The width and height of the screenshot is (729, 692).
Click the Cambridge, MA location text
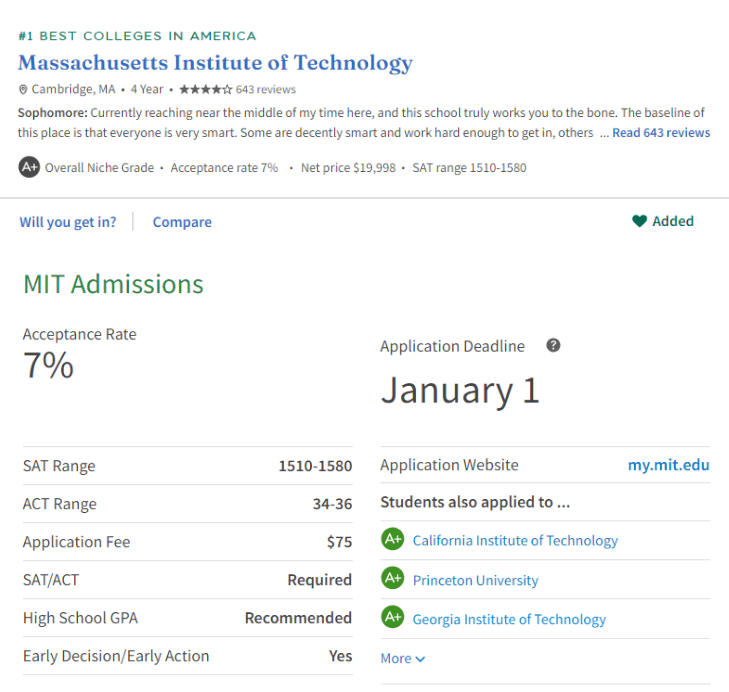click(73, 89)
